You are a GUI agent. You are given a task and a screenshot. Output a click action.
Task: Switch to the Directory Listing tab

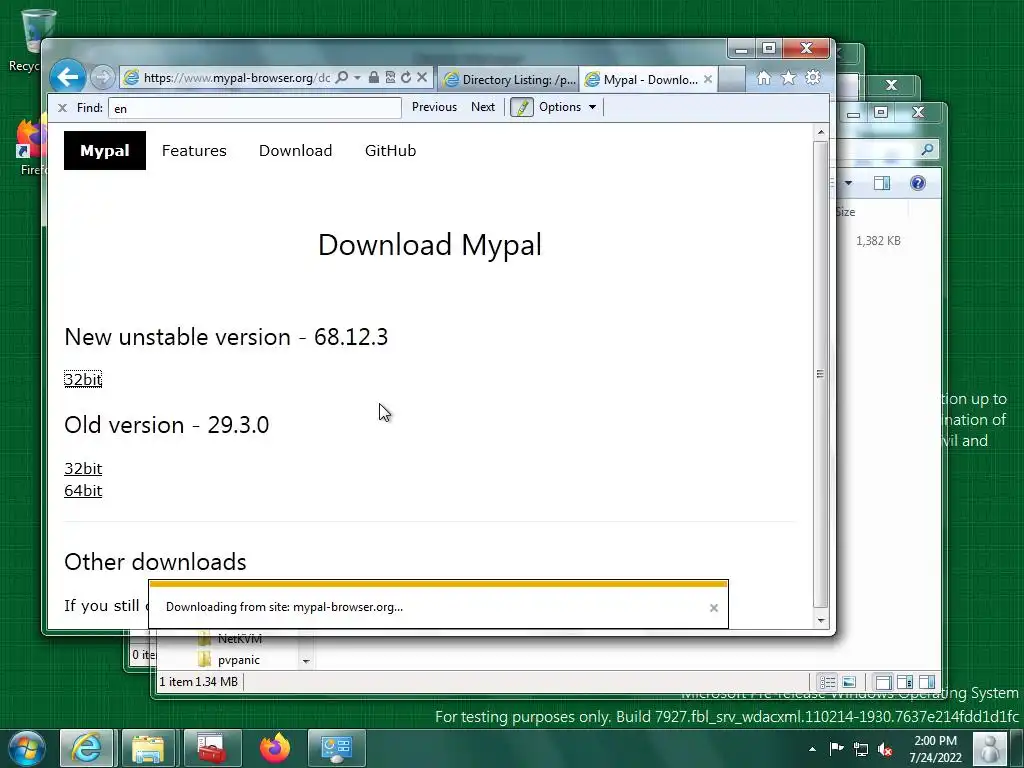pos(508,80)
